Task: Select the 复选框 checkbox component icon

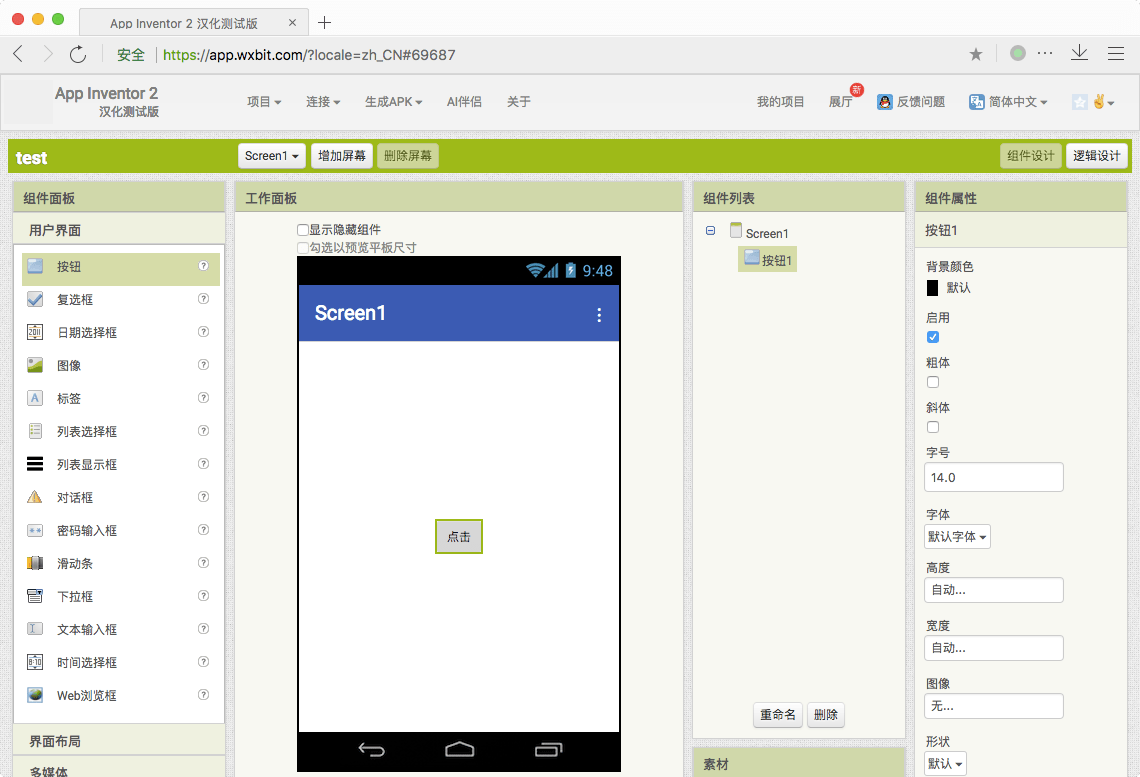Action: [x=35, y=299]
